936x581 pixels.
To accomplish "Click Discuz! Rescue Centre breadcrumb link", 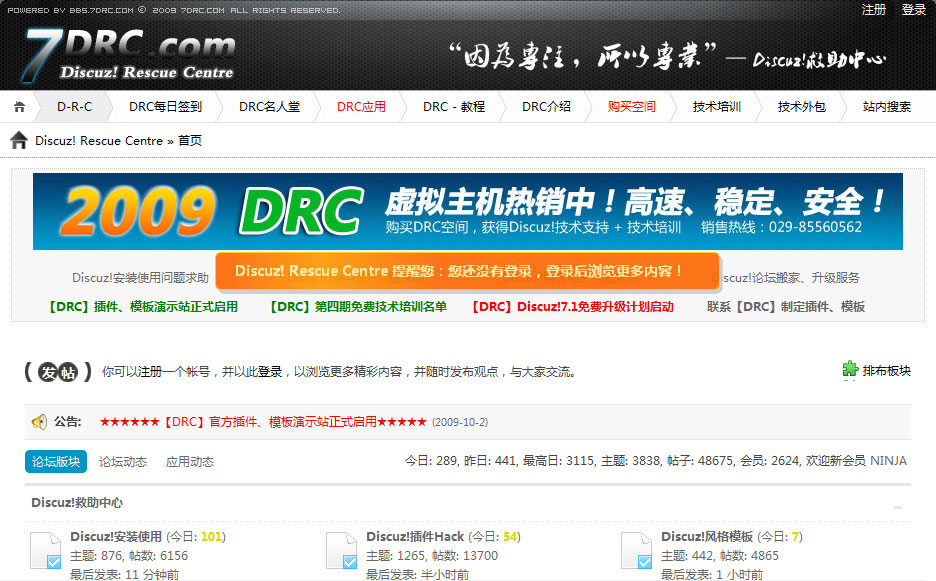I will [99, 141].
